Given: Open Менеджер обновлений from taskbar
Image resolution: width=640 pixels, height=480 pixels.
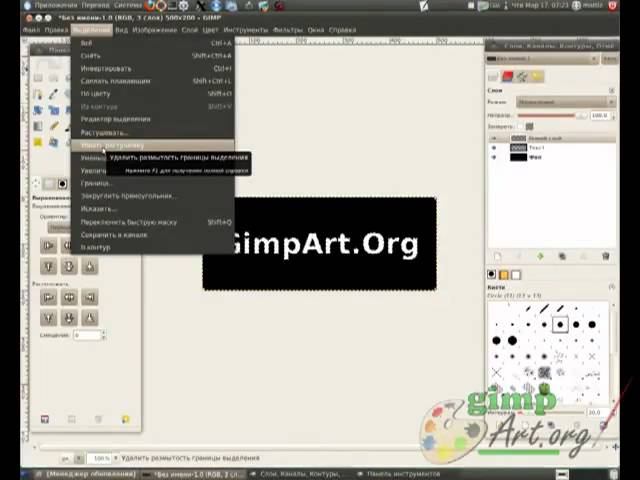Looking at the screenshot, I should point(87,474).
